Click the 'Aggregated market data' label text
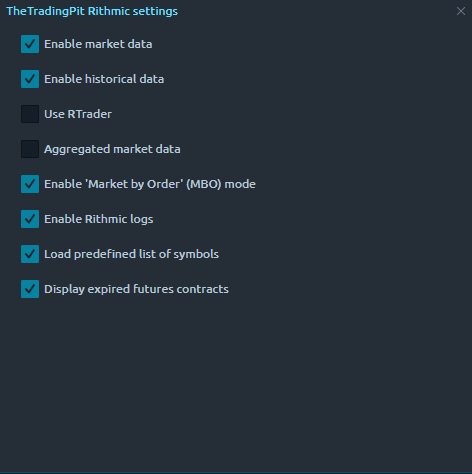Image resolution: width=472 pixels, height=474 pixels. [112, 149]
